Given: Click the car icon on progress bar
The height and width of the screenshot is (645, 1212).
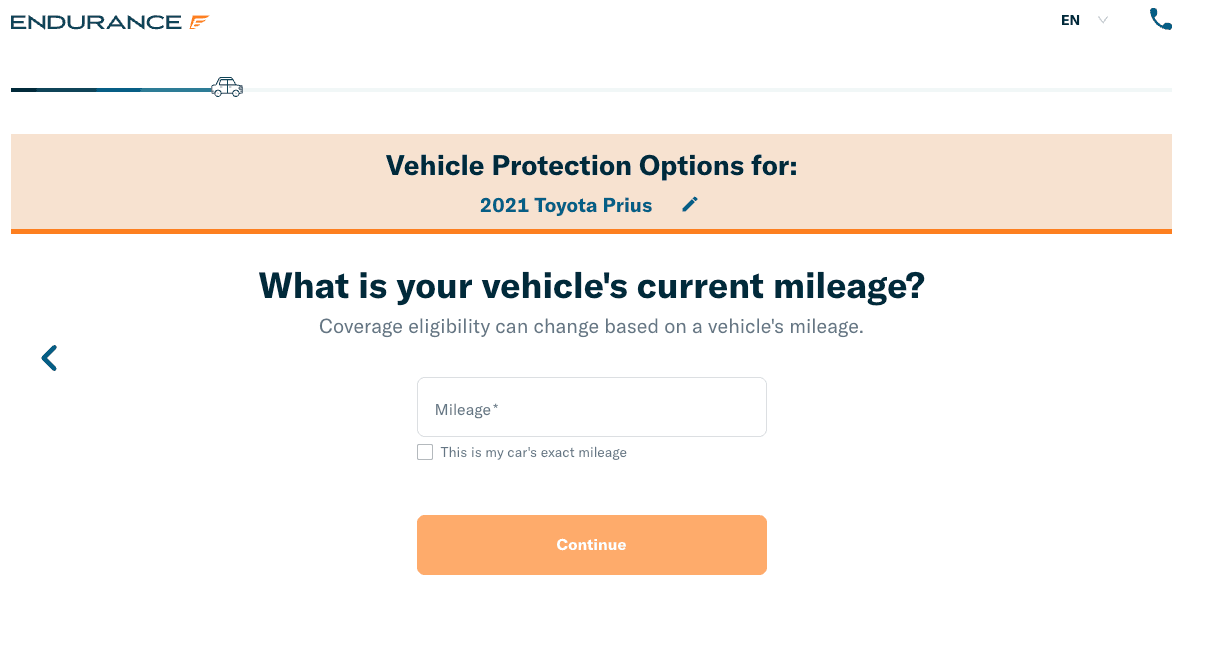Looking at the screenshot, I should (227, 88).
